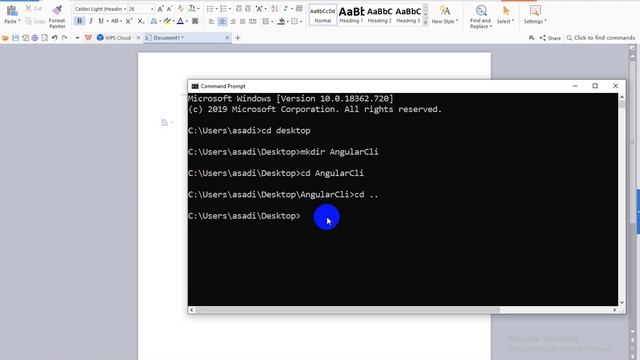
Task: Click the character shading icon
Action: point(195,21)
